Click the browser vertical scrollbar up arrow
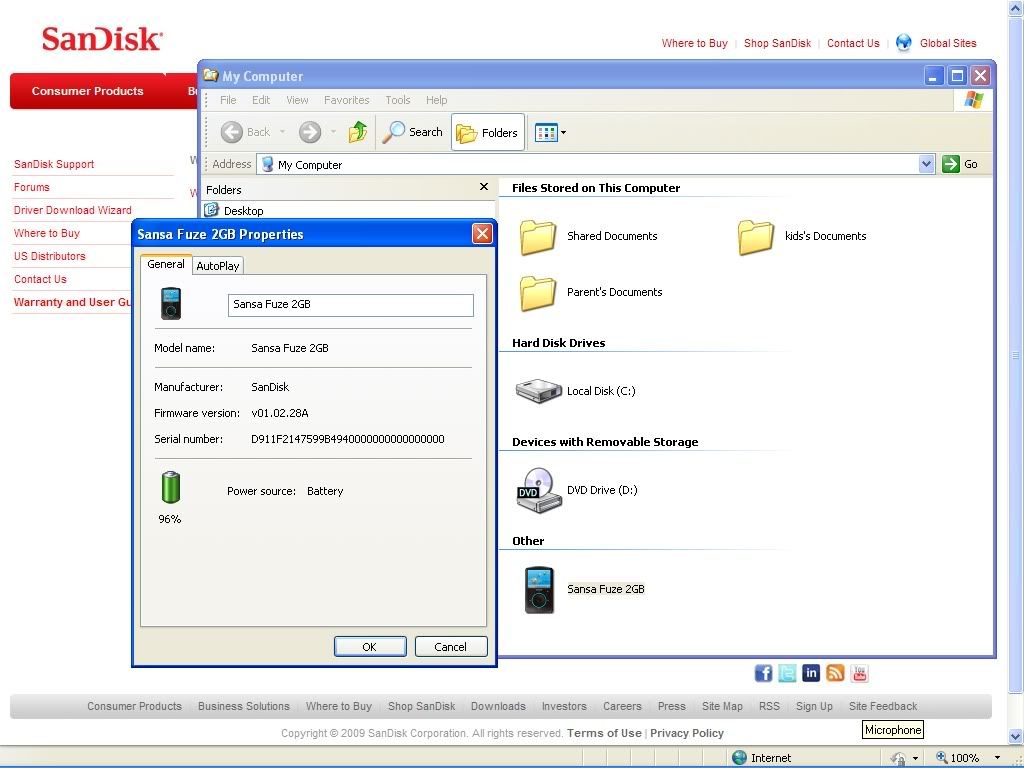This screenshot has width=1024, height=768. (x=1017, y=8)
